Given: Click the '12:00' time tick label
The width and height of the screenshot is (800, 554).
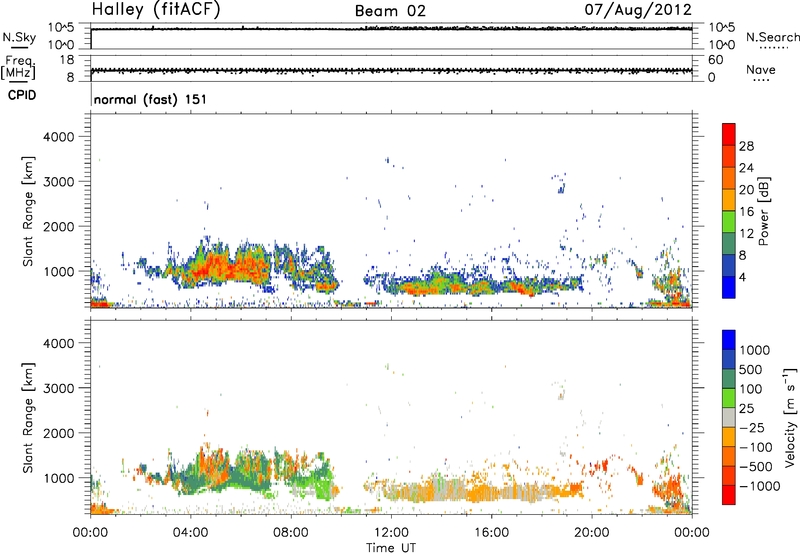Looking at the screenshot, I should pyautogui.click(x=391, y=533).
